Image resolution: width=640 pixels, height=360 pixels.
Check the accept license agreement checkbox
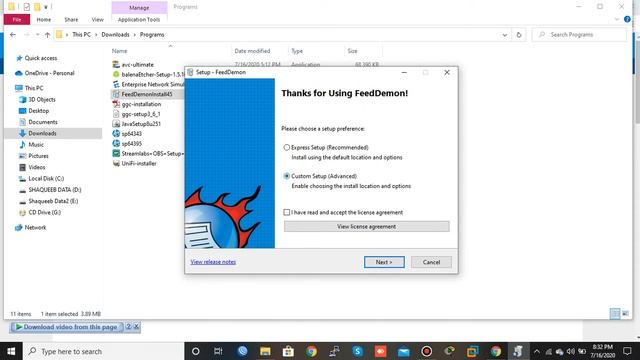click(x=287, y=212)
